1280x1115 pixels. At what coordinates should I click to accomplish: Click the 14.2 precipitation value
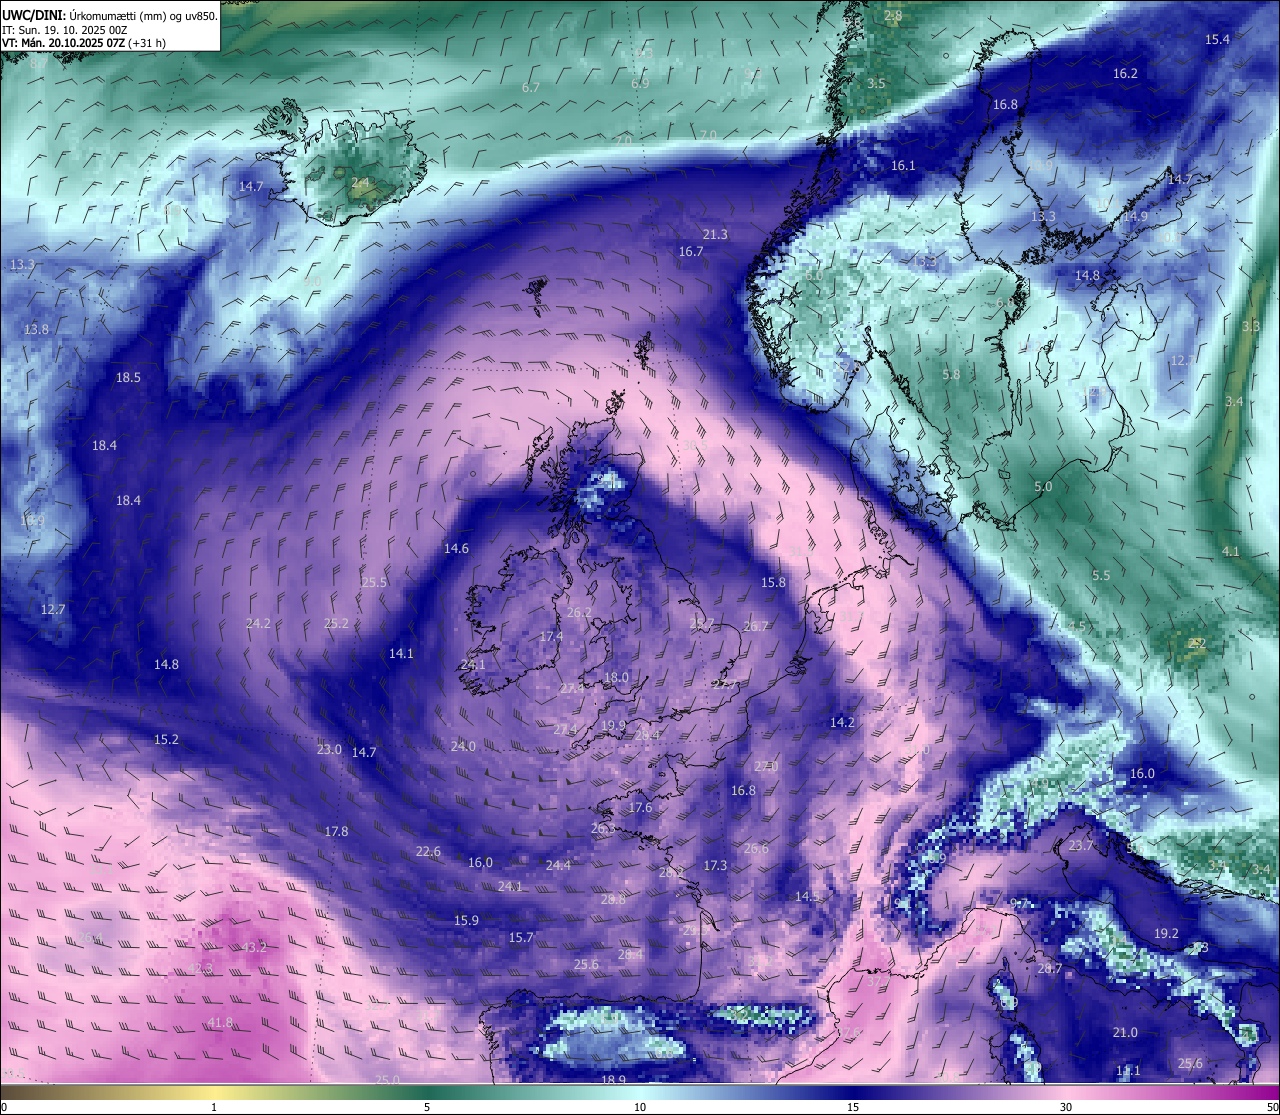[x=842, y=722]
